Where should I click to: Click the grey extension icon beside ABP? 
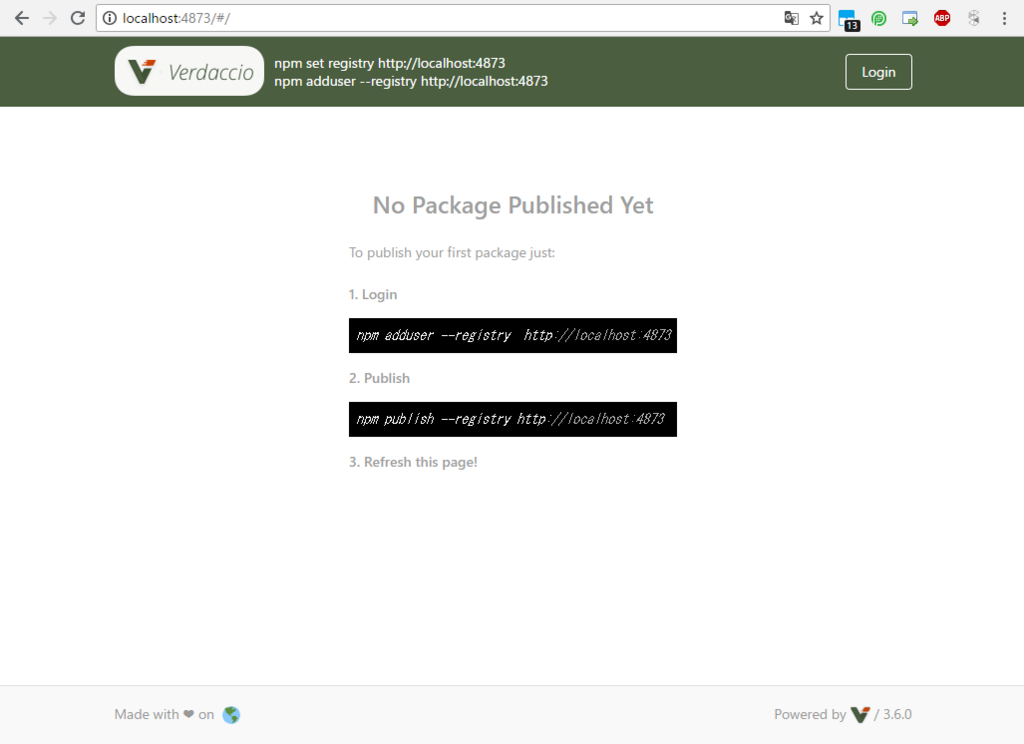974,18
